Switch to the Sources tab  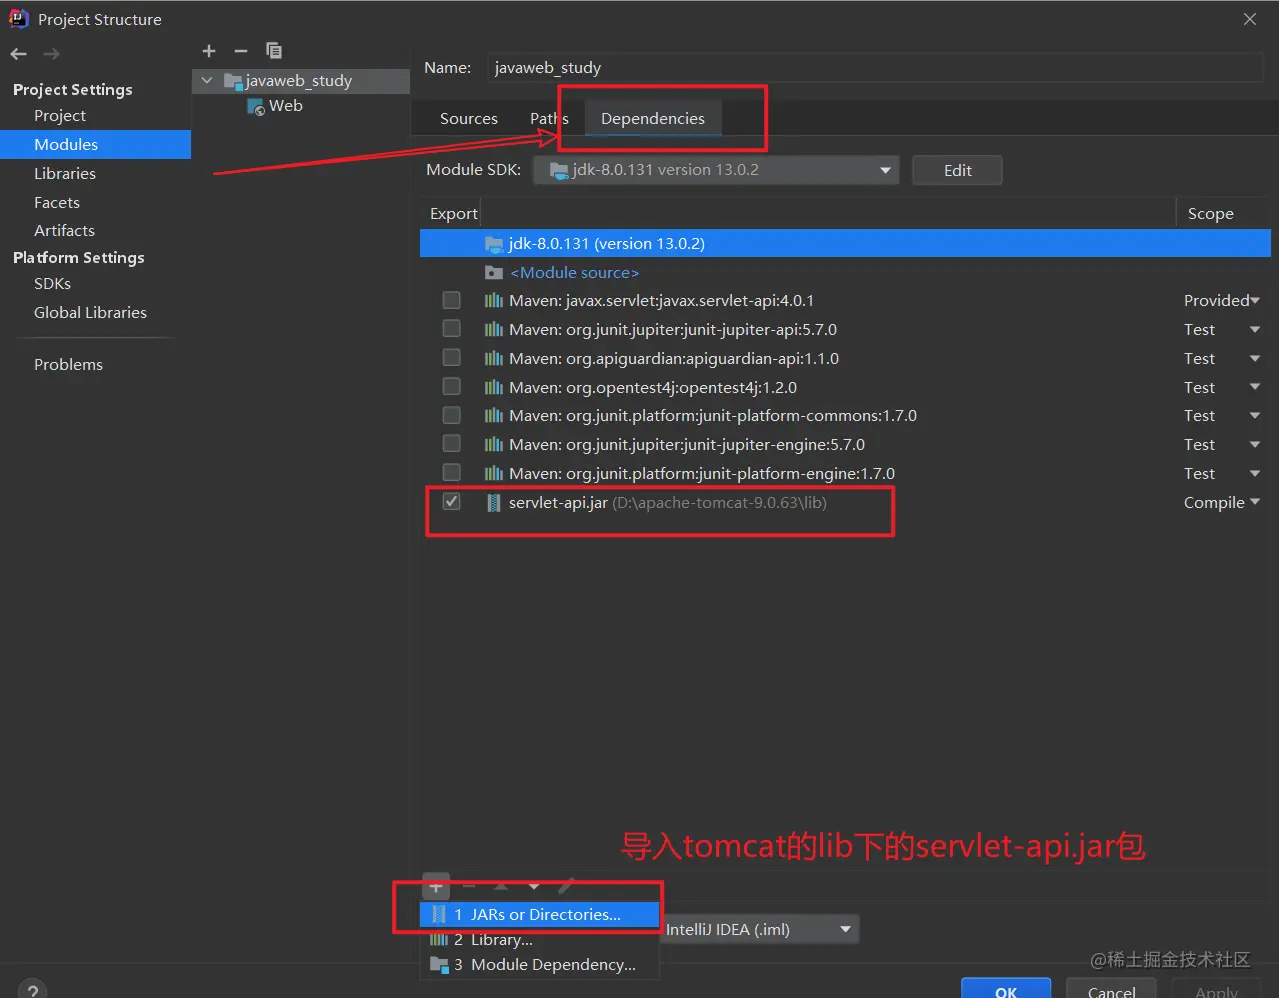[x=469, y=118]
